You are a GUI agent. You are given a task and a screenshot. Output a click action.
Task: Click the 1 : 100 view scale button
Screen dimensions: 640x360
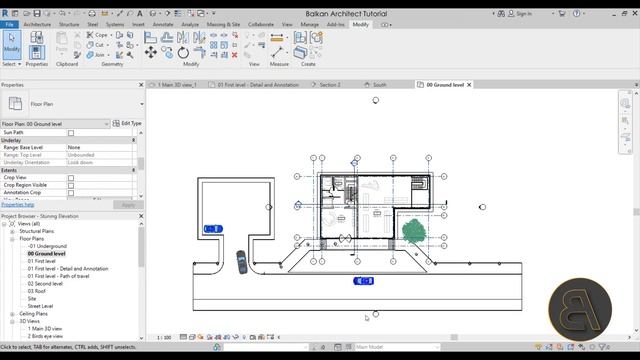(164, 337)
